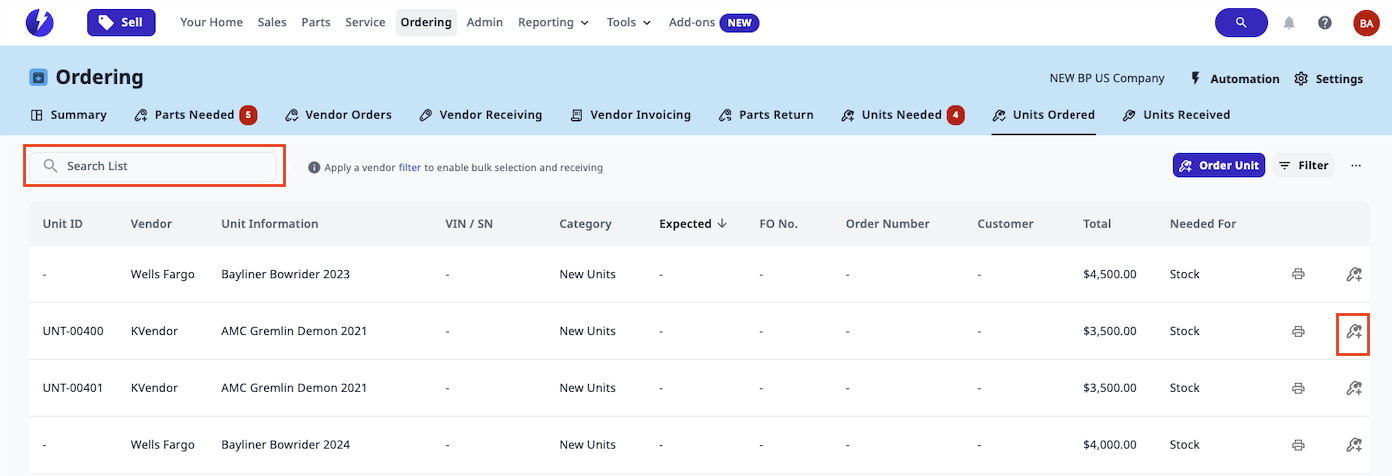Focus the Search List input field
The image size is (1392, 476).
click(155, 166)
